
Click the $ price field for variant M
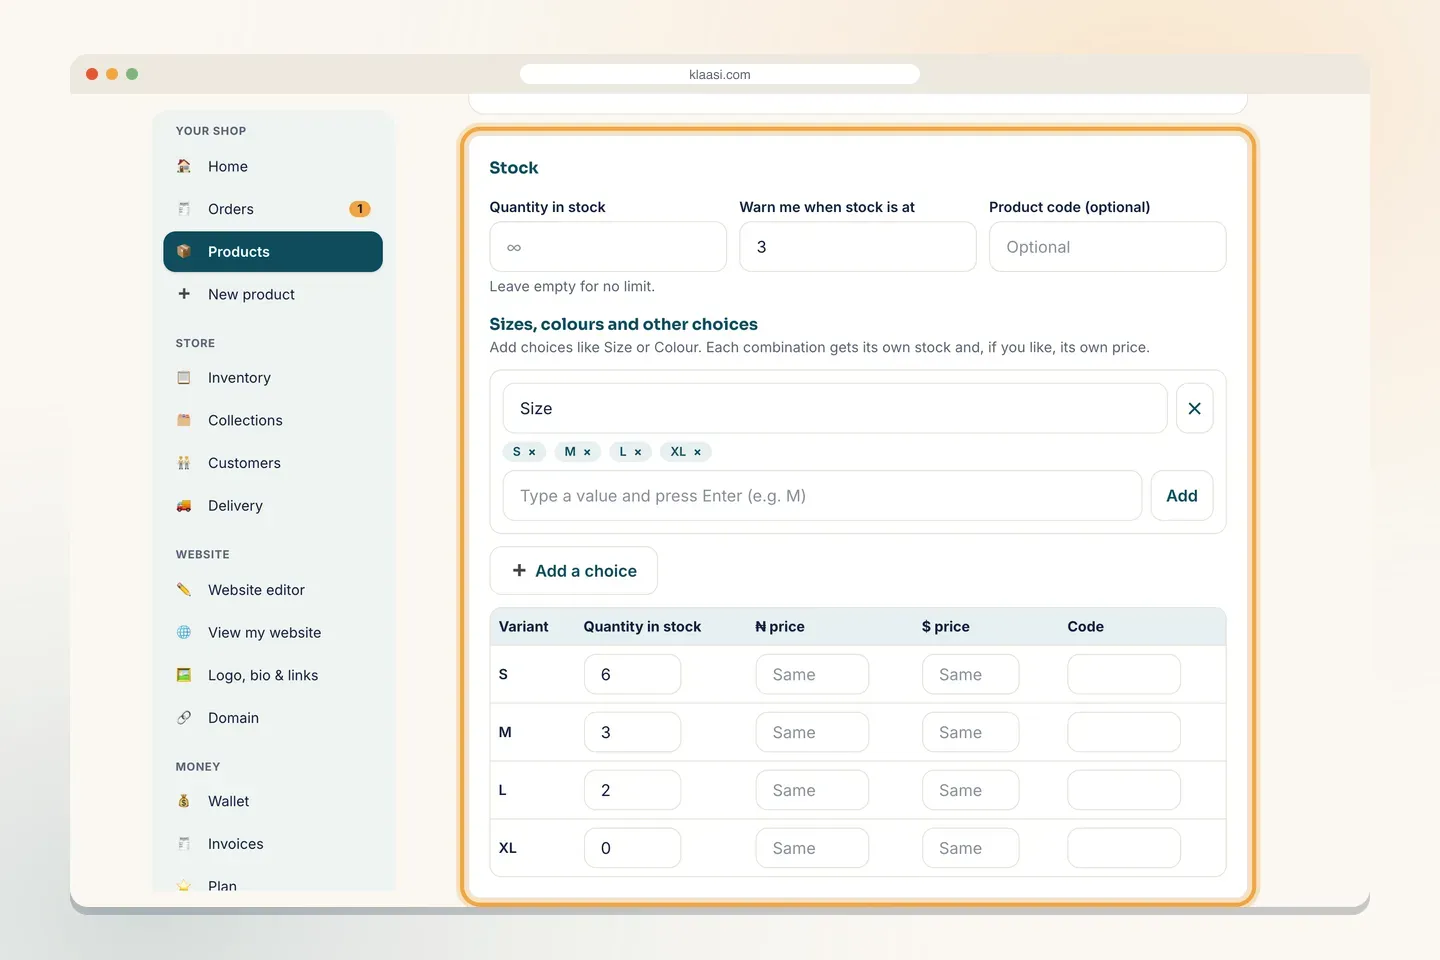click(x=970, y=733)
